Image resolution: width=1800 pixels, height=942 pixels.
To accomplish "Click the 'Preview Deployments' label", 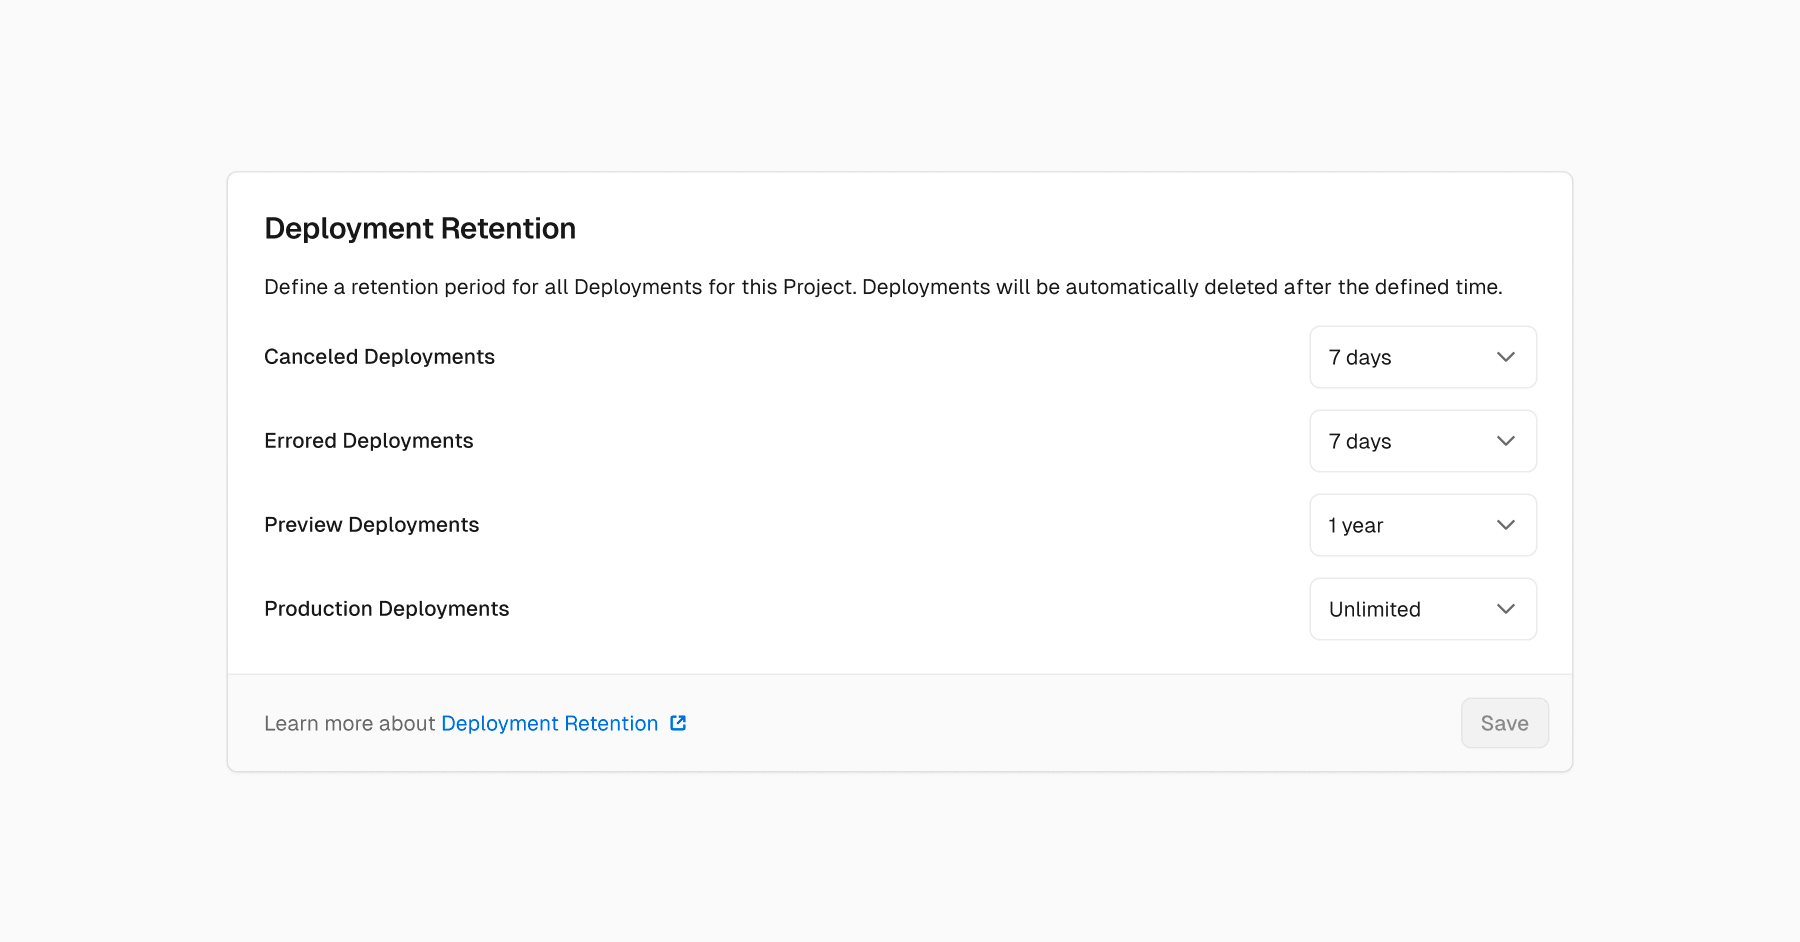I will point(371,525).
